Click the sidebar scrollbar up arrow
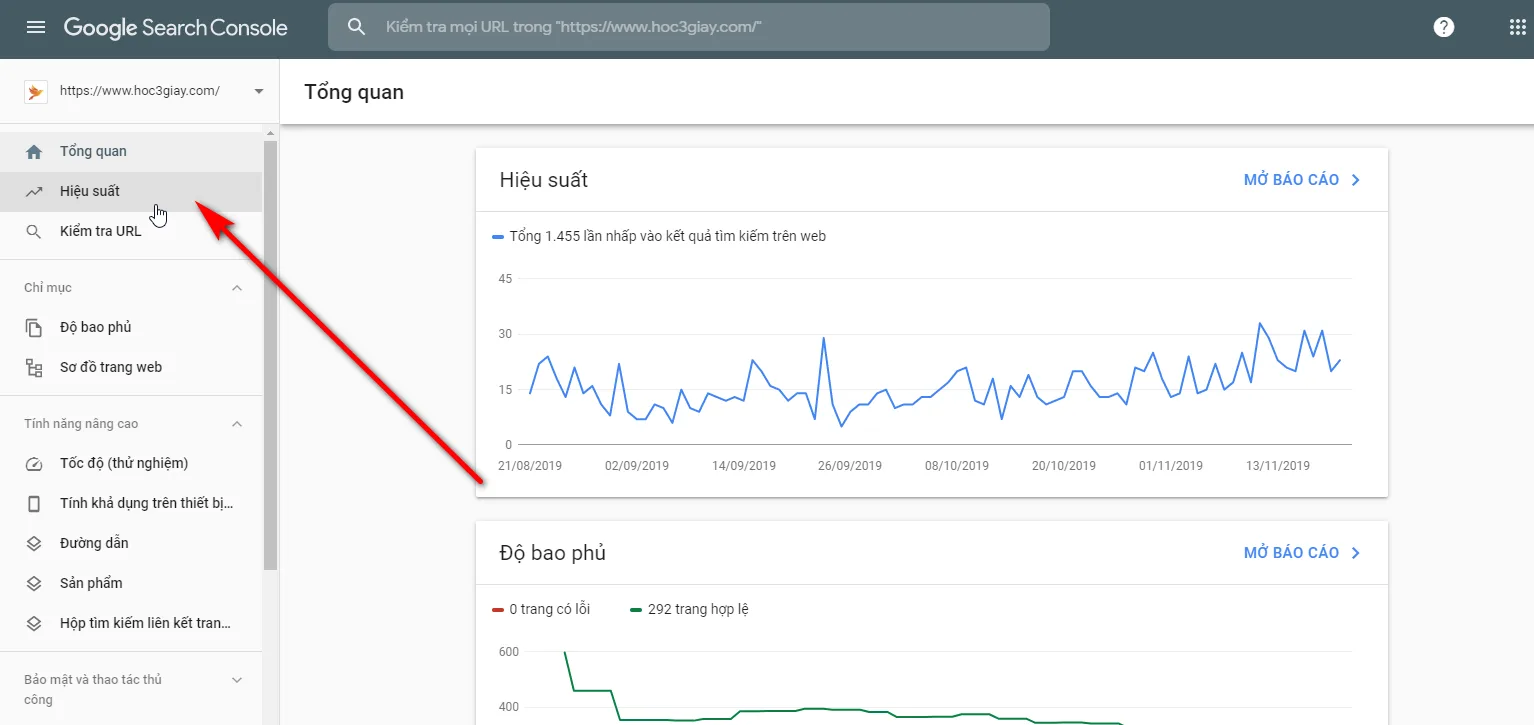Viewport: 1534px width, 725px height. click(x=270, y=132)
